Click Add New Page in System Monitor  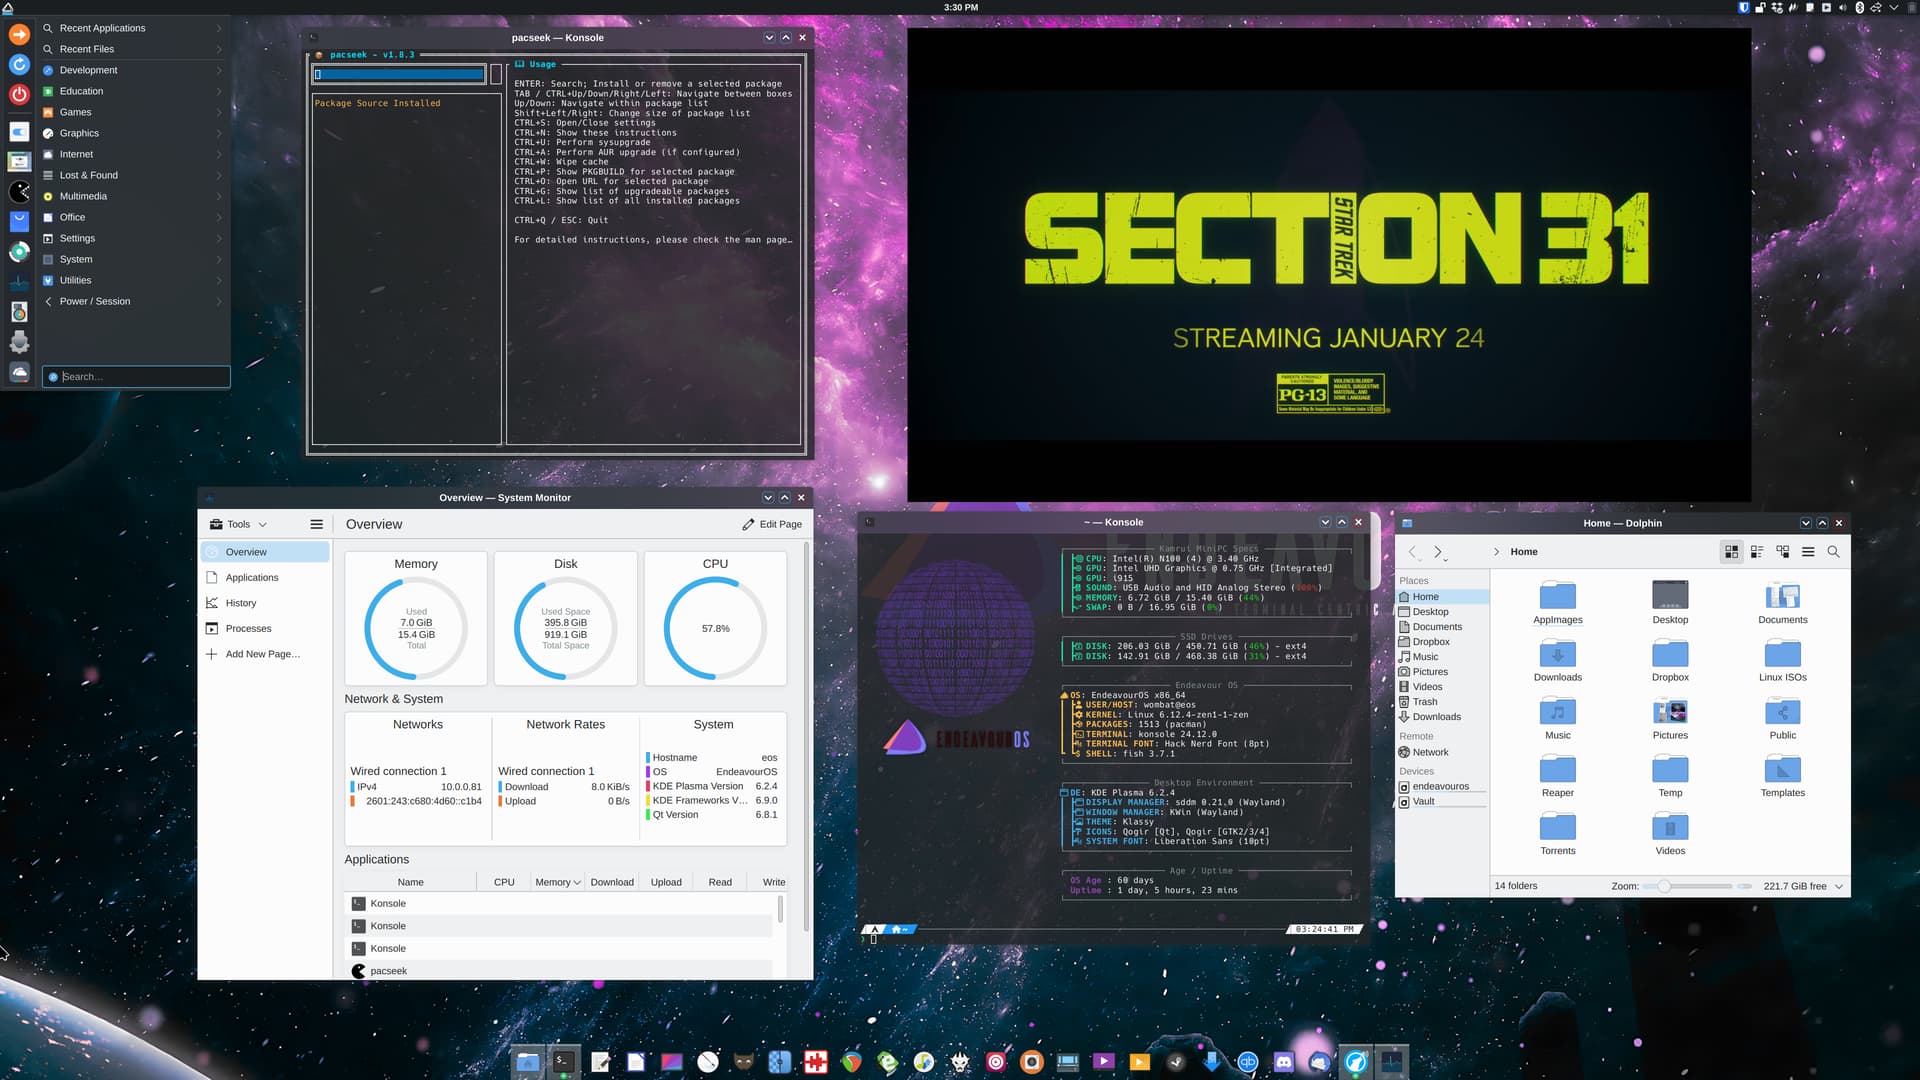265,654
